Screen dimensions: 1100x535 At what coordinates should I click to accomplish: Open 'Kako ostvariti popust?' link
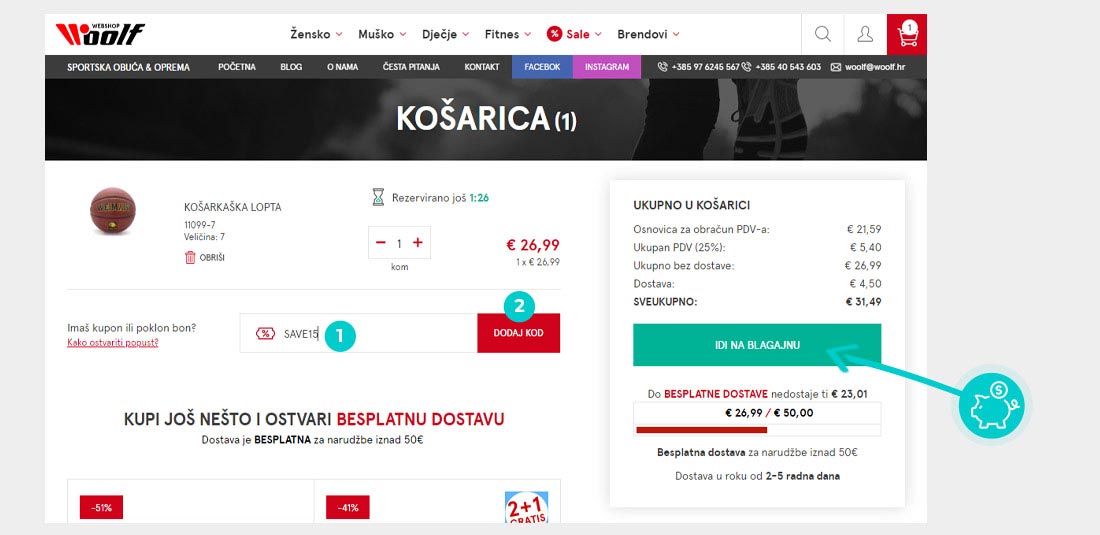113,343
